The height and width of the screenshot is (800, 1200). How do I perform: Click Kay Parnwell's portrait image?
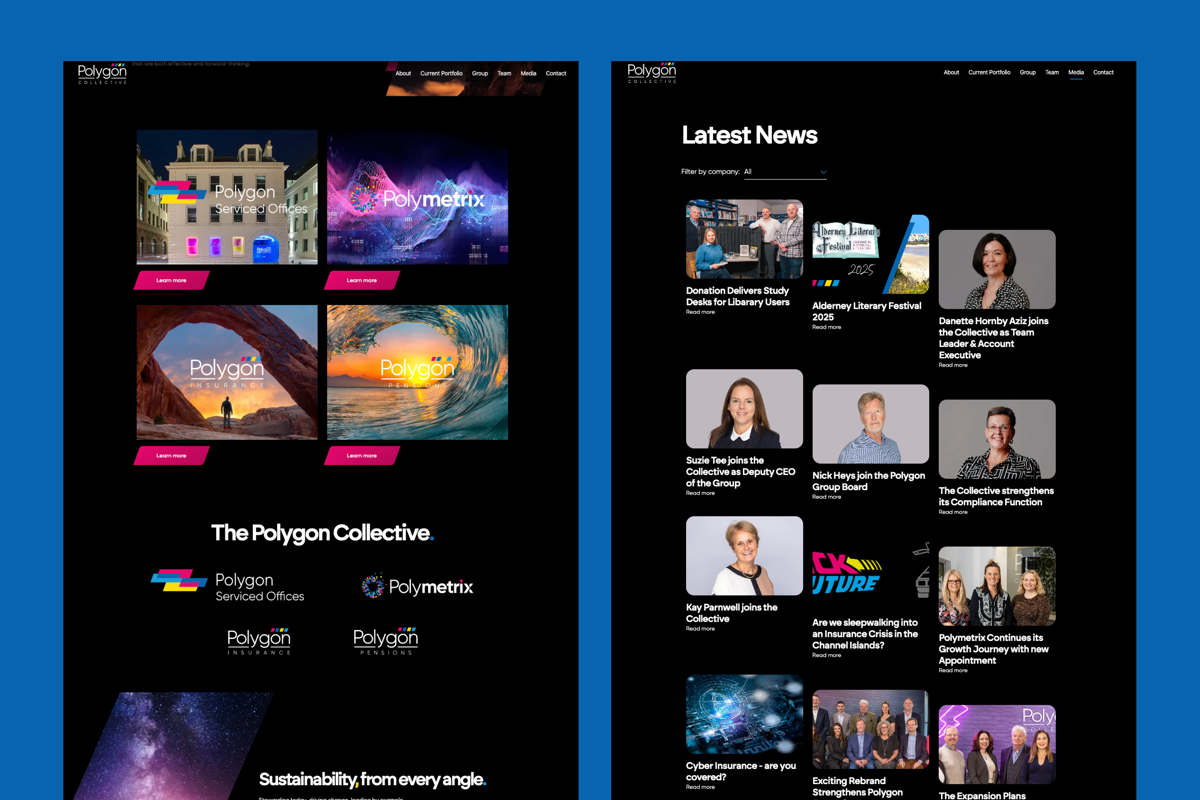point(744,555)
